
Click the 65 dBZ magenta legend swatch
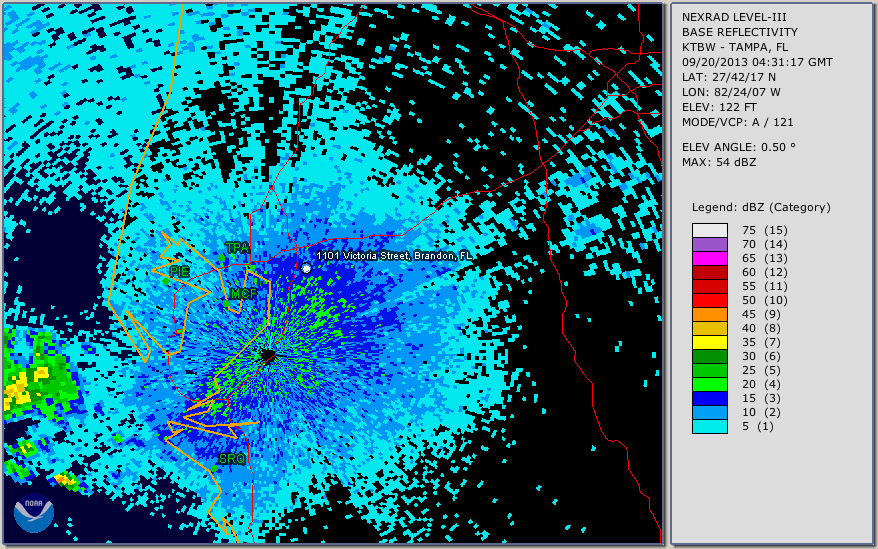(709, 258)
